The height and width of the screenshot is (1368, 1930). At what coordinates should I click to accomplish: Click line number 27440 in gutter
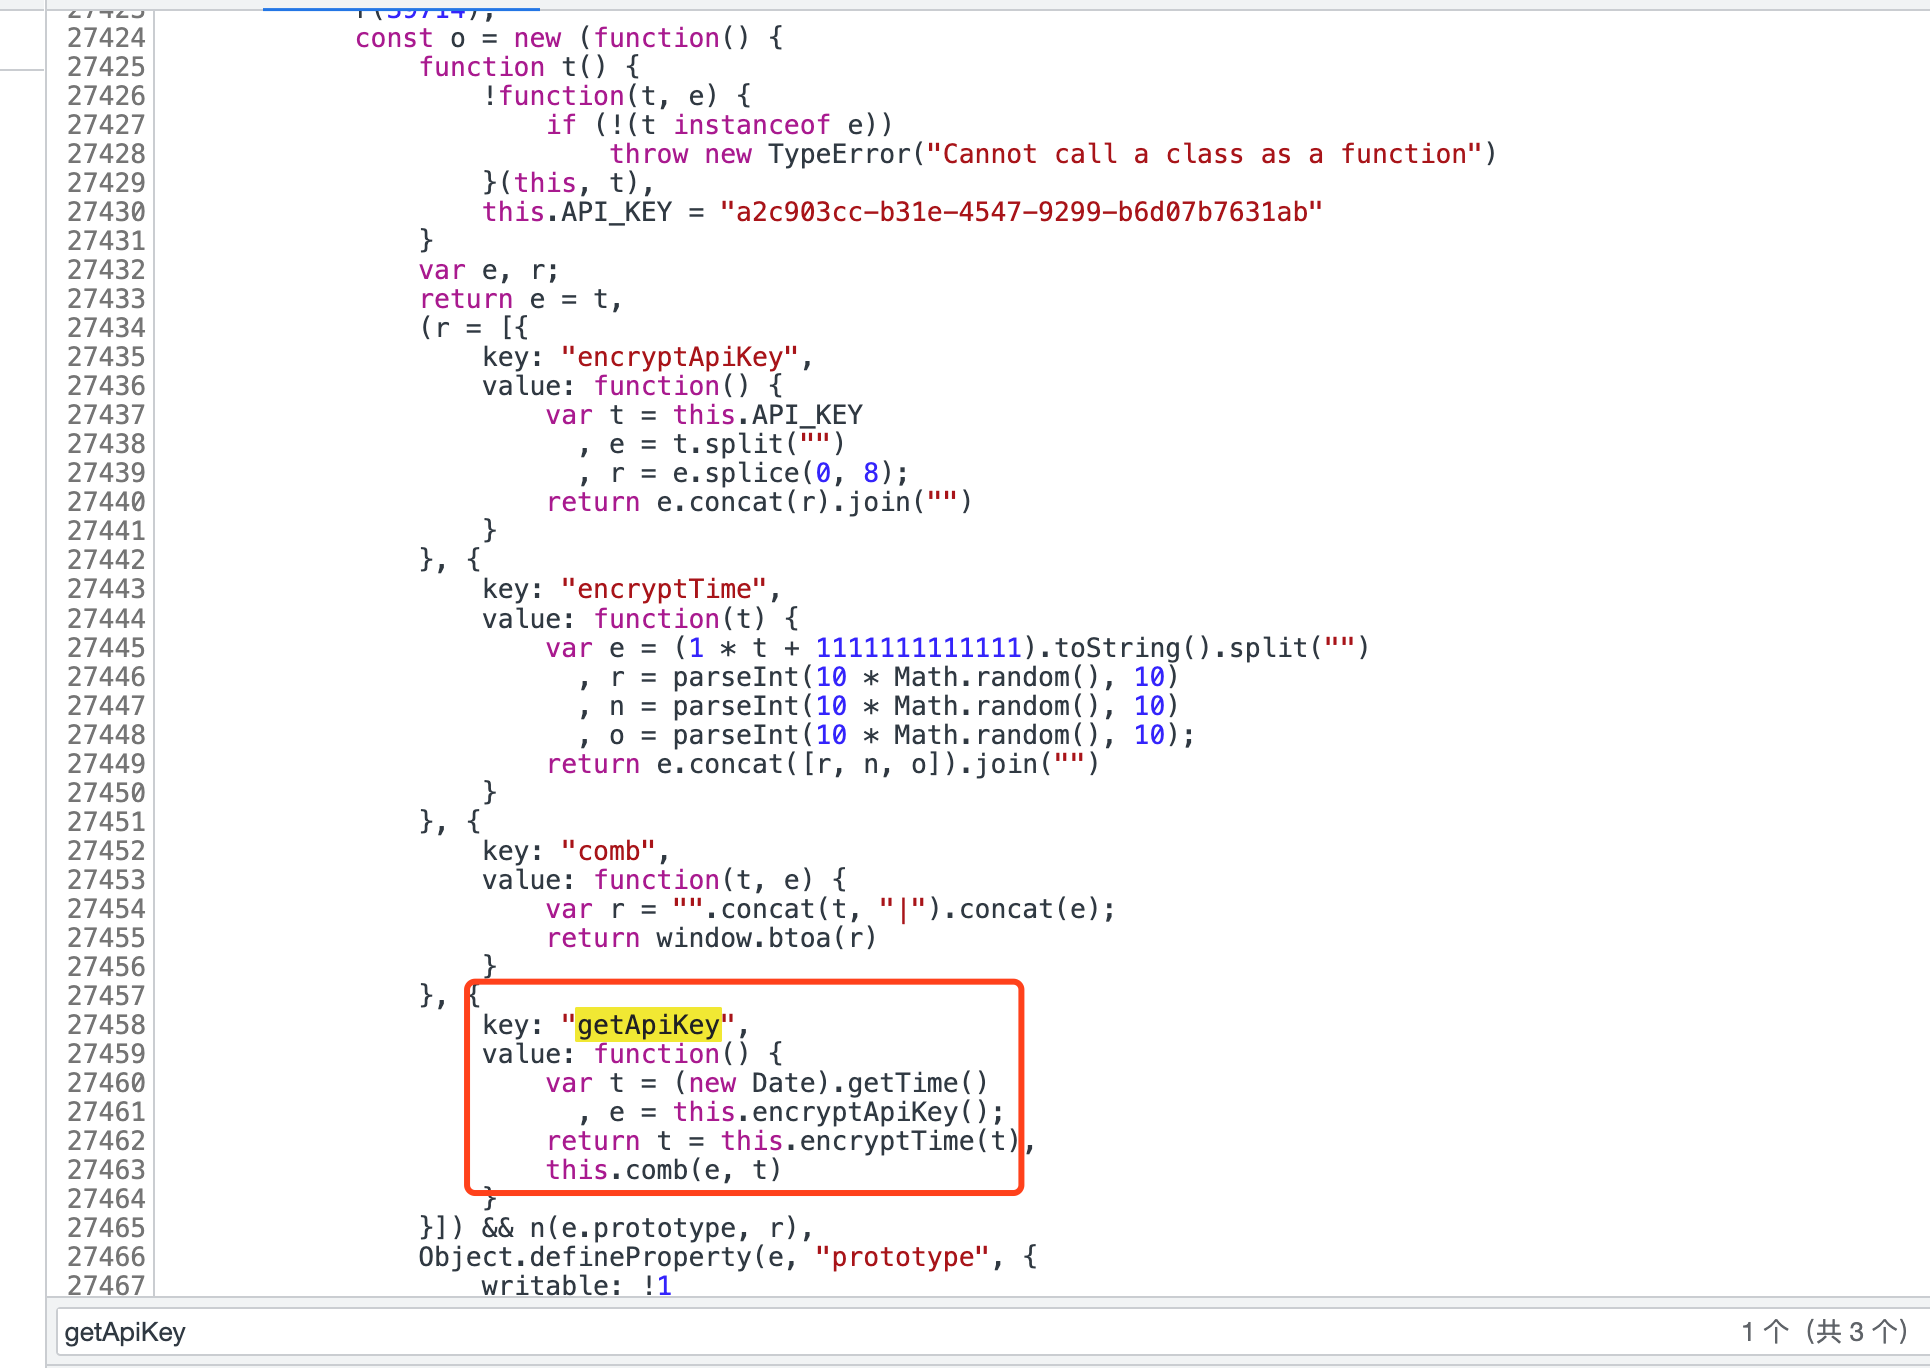(x=106, y=502)
